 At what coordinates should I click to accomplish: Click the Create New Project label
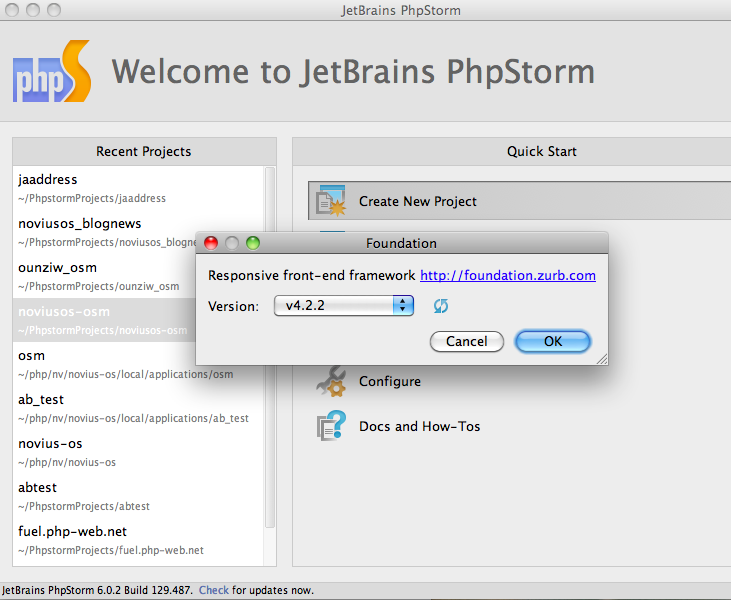[x=418, y=201]
